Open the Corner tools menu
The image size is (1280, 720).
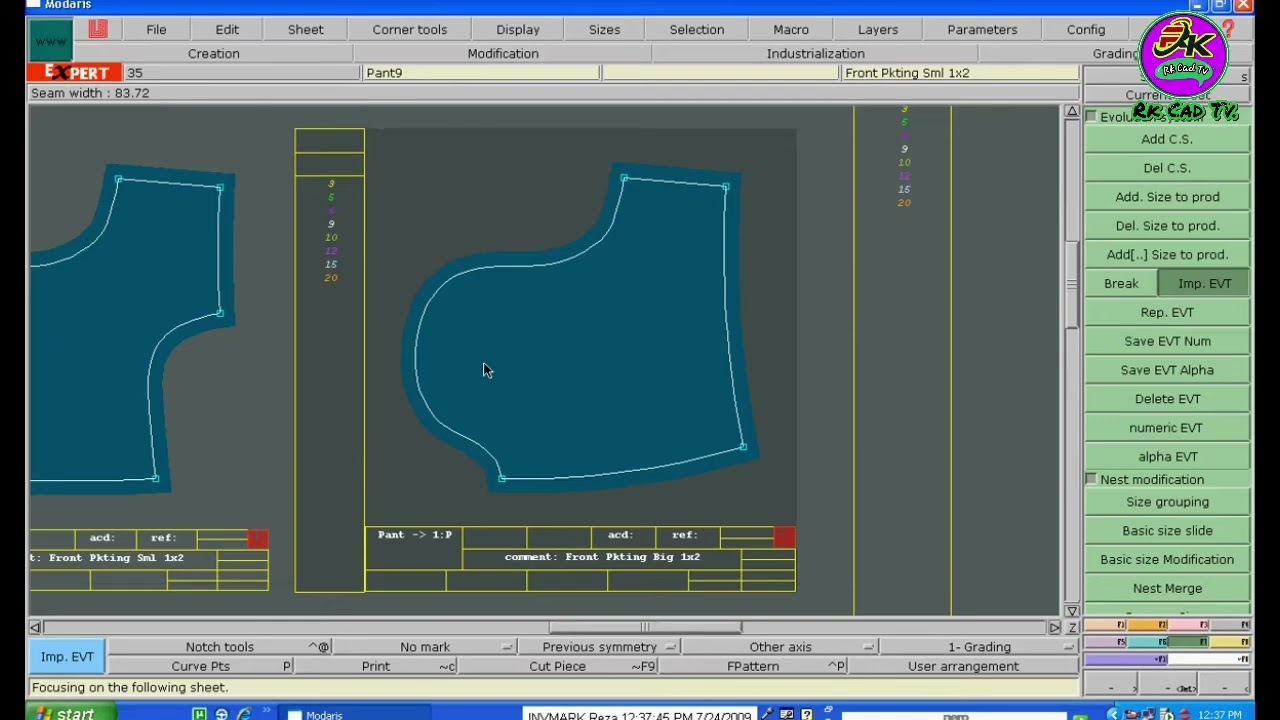(x=410, y=30)
